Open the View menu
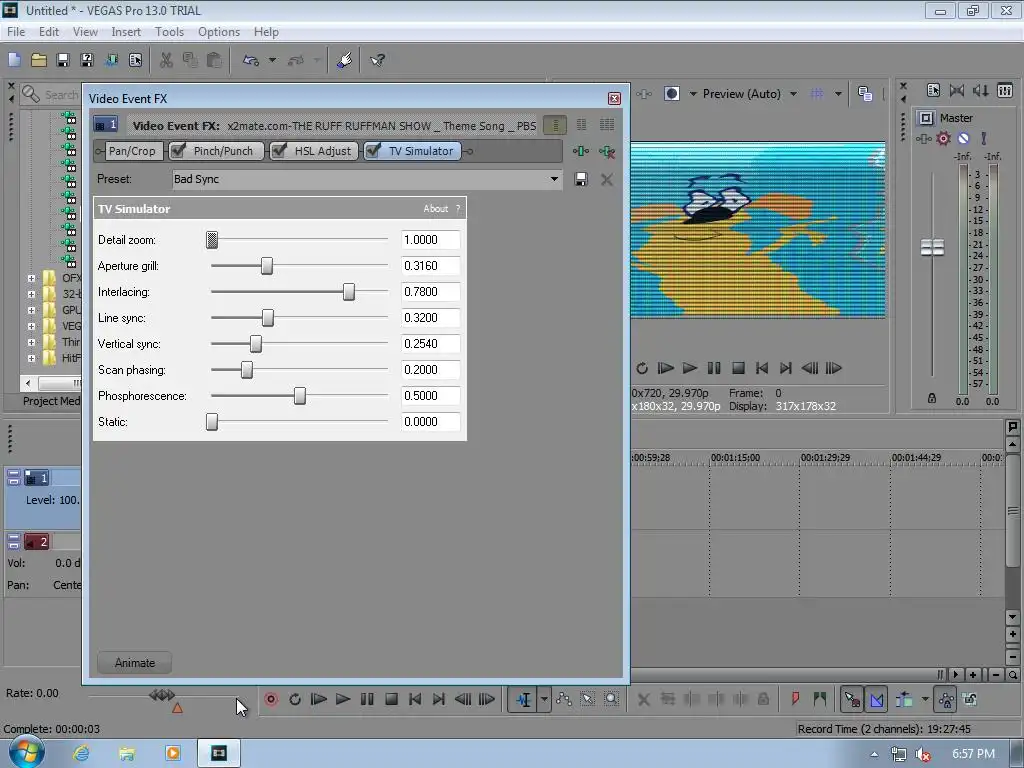The height and width of the screenshot is (768, 1024). click(x=85, y=31)
